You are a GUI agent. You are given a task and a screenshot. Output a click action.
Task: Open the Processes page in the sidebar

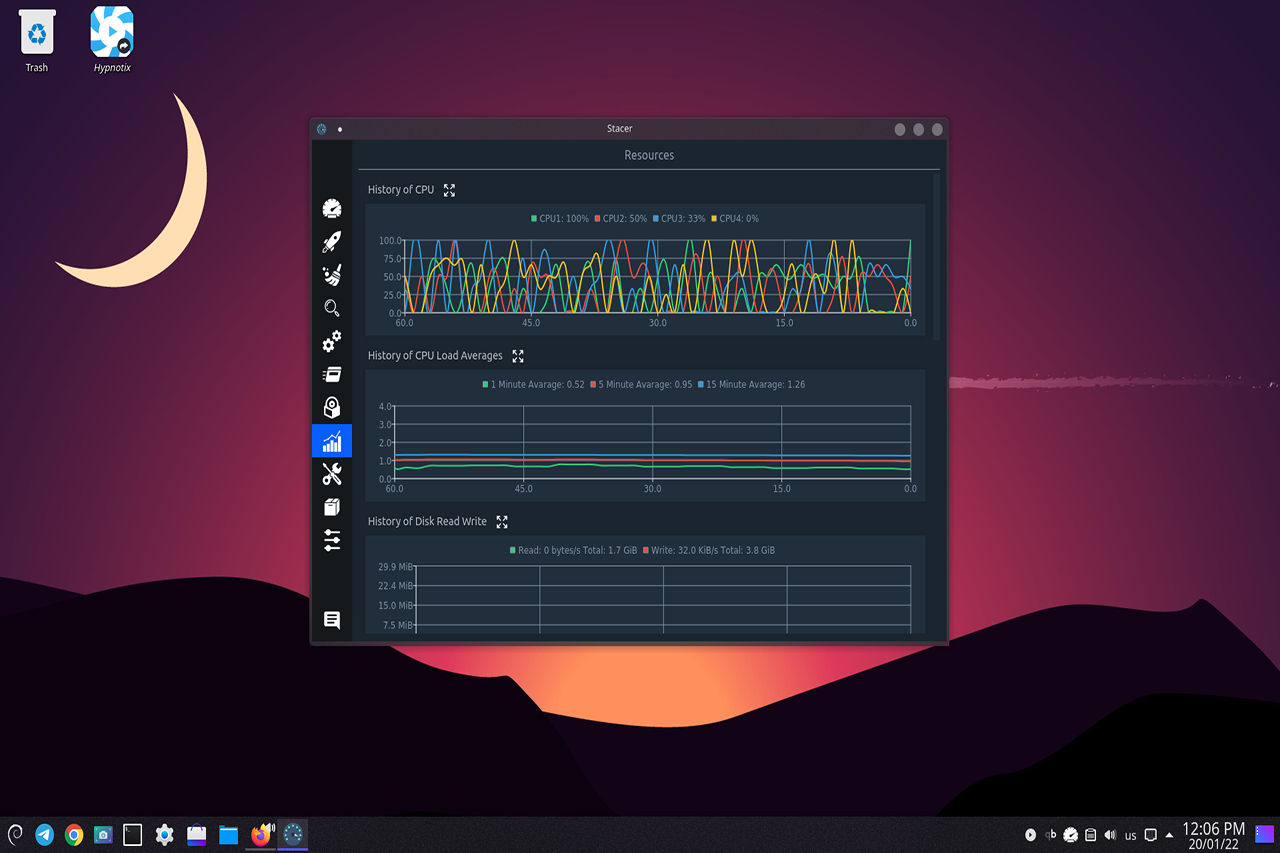[331, 374]
